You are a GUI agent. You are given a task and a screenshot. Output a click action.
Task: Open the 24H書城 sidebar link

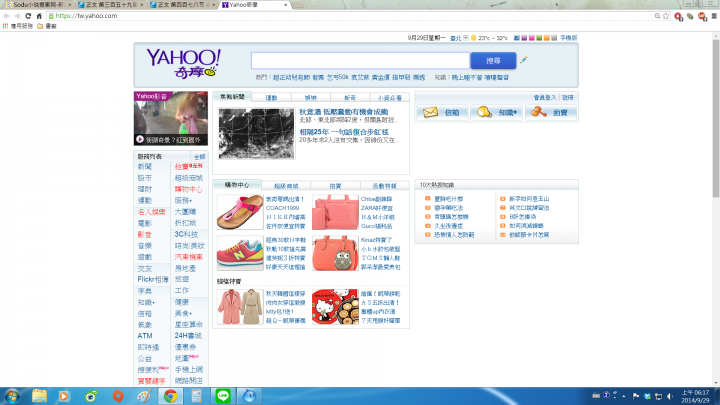coord(188,336)
